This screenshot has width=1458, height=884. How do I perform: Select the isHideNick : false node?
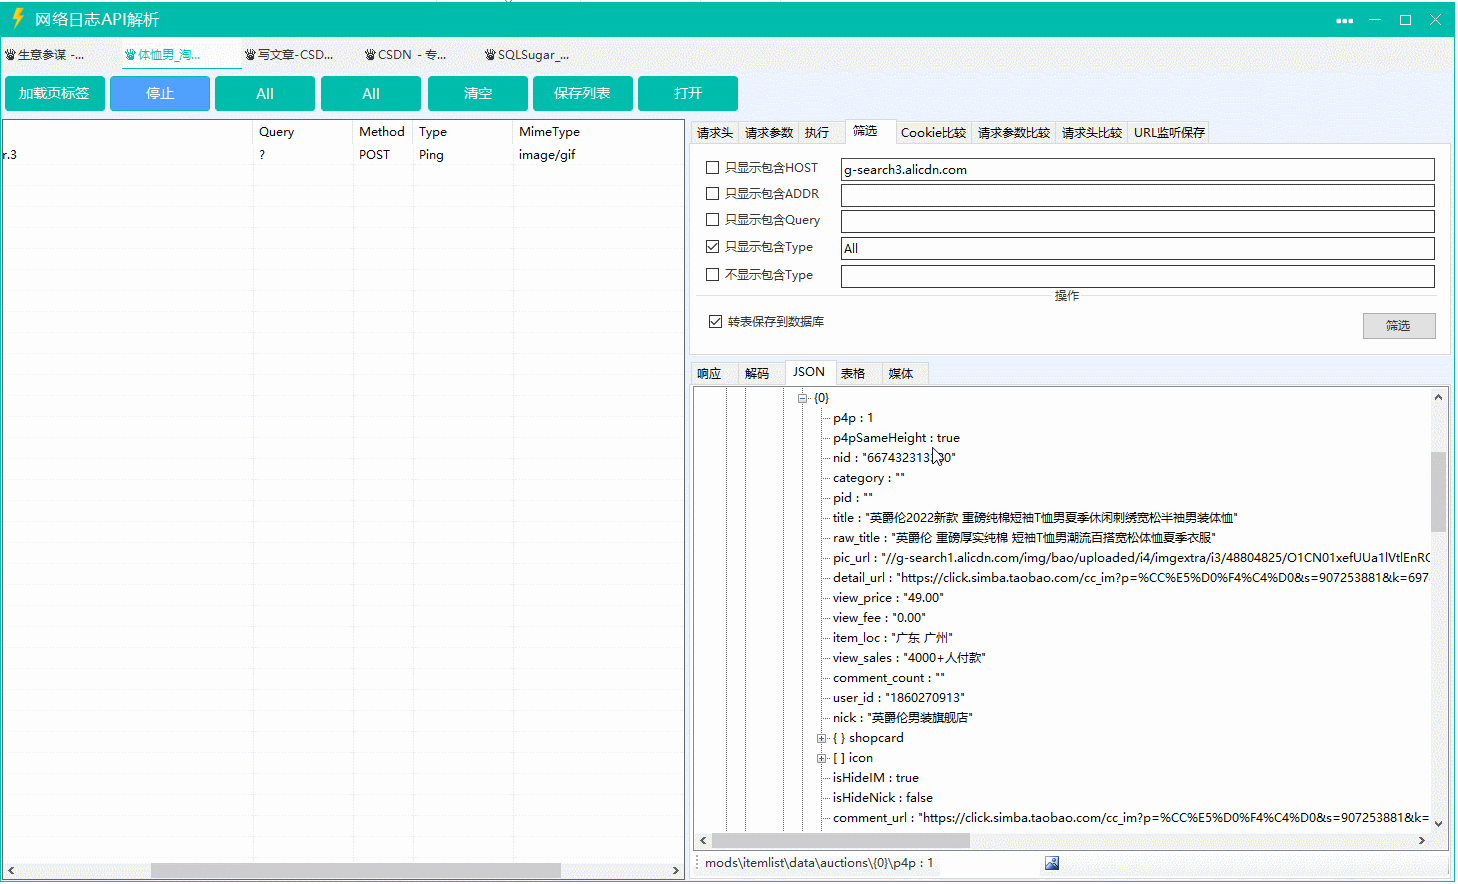point(883,798)
